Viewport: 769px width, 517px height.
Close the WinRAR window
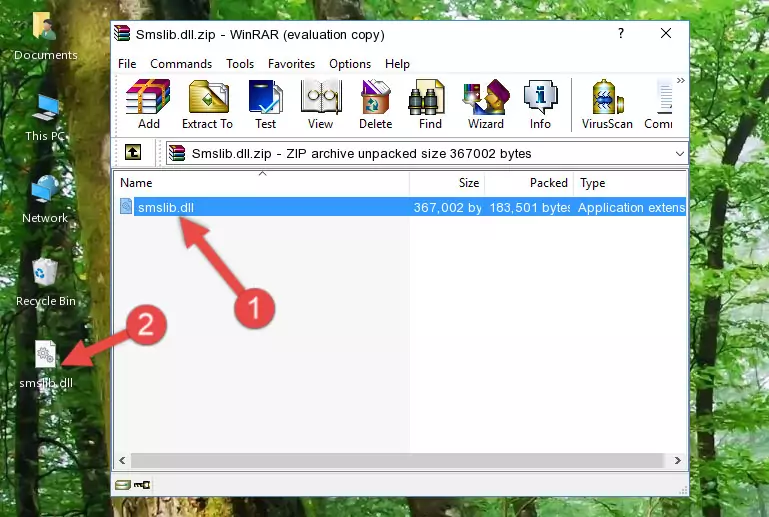tap(666, 33)
